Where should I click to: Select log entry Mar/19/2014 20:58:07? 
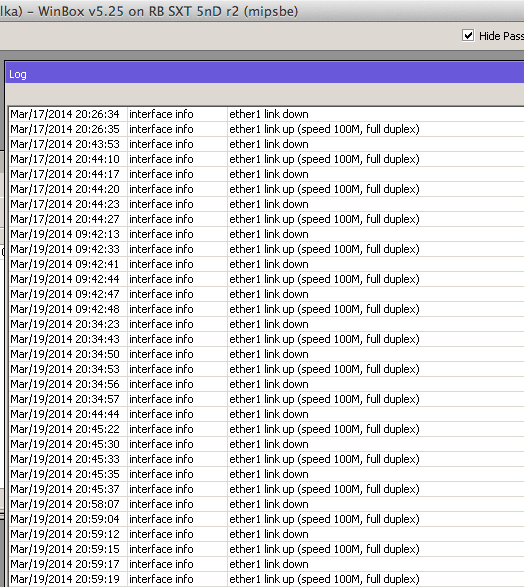click(x=266, y=504)
